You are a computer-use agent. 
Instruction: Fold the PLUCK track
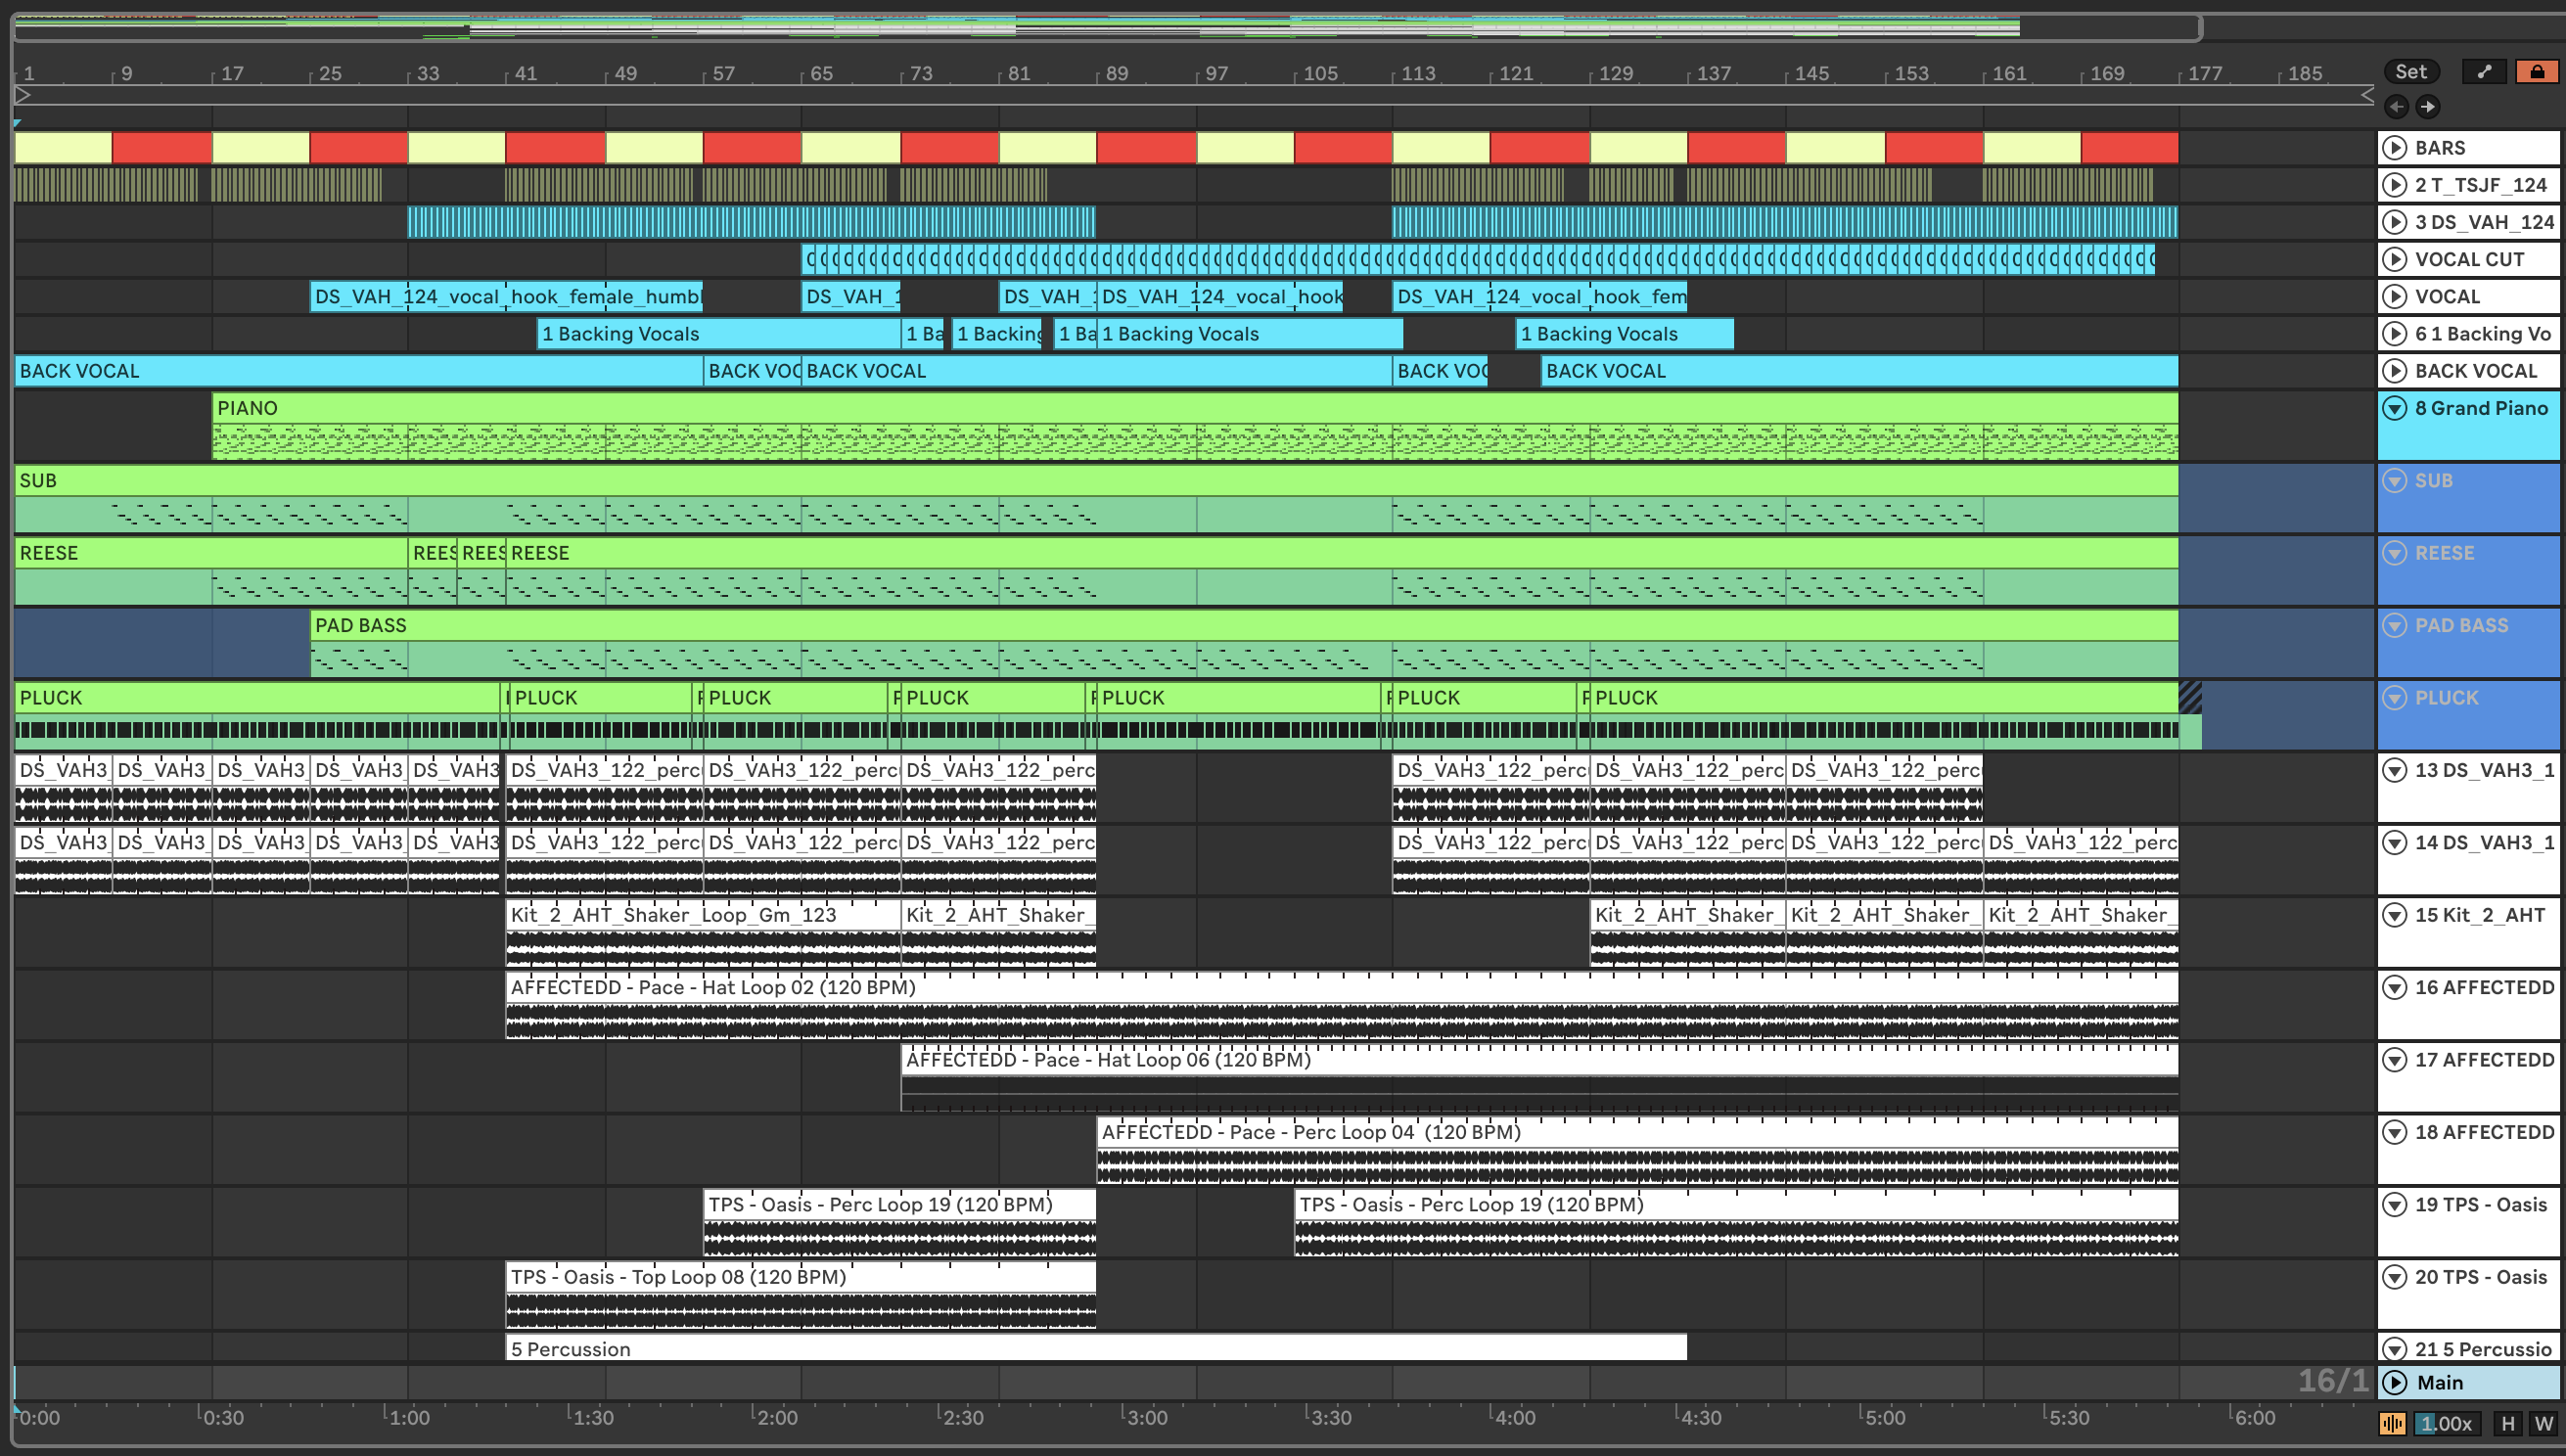(2395, 698)
